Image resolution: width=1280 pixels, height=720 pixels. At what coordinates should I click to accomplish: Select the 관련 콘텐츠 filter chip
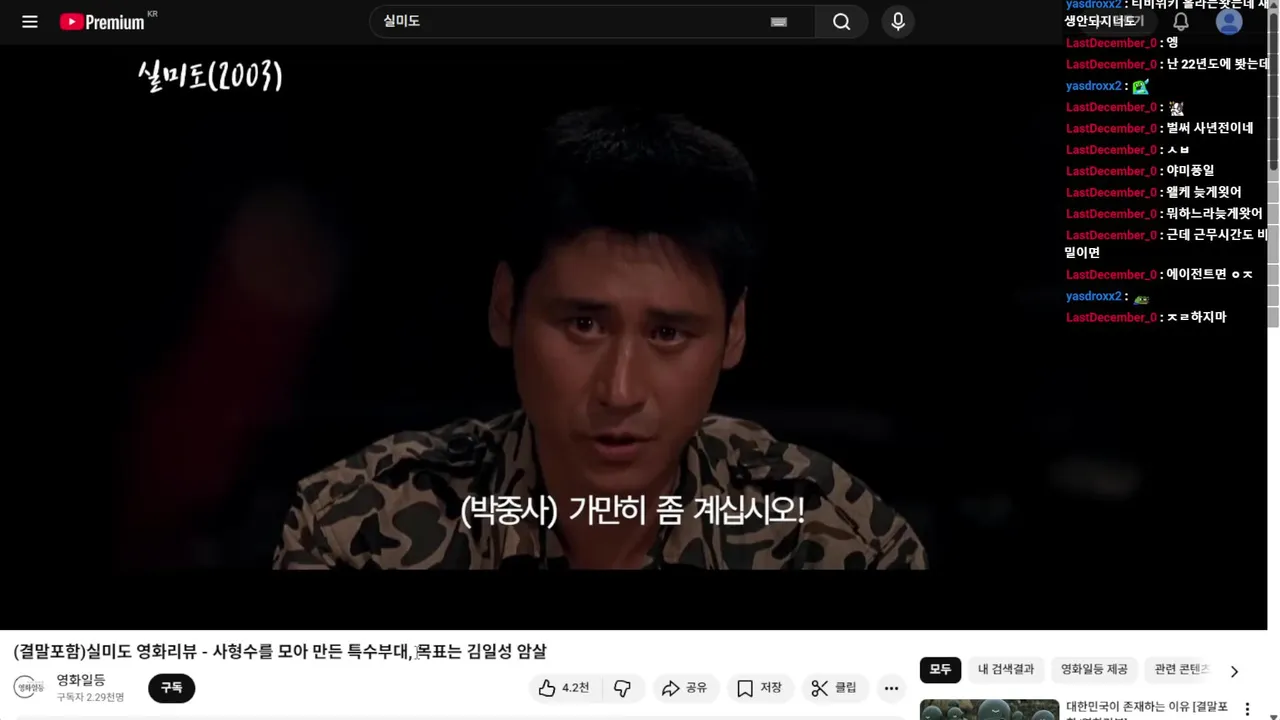tap(1182, 670)
